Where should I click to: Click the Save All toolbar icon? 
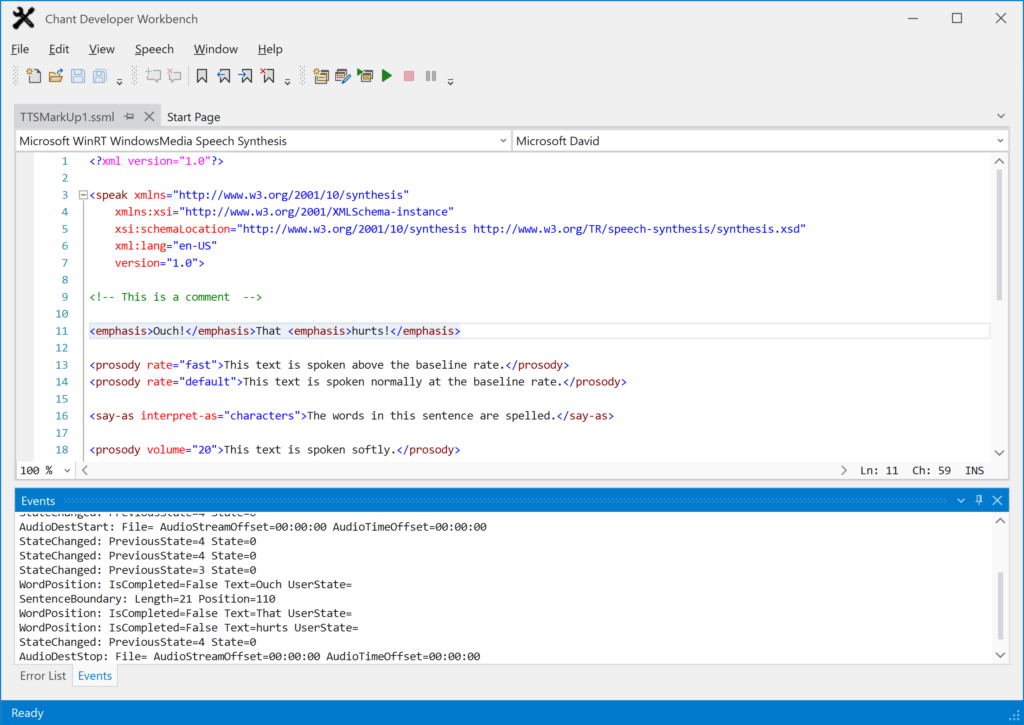click(99, 76)
